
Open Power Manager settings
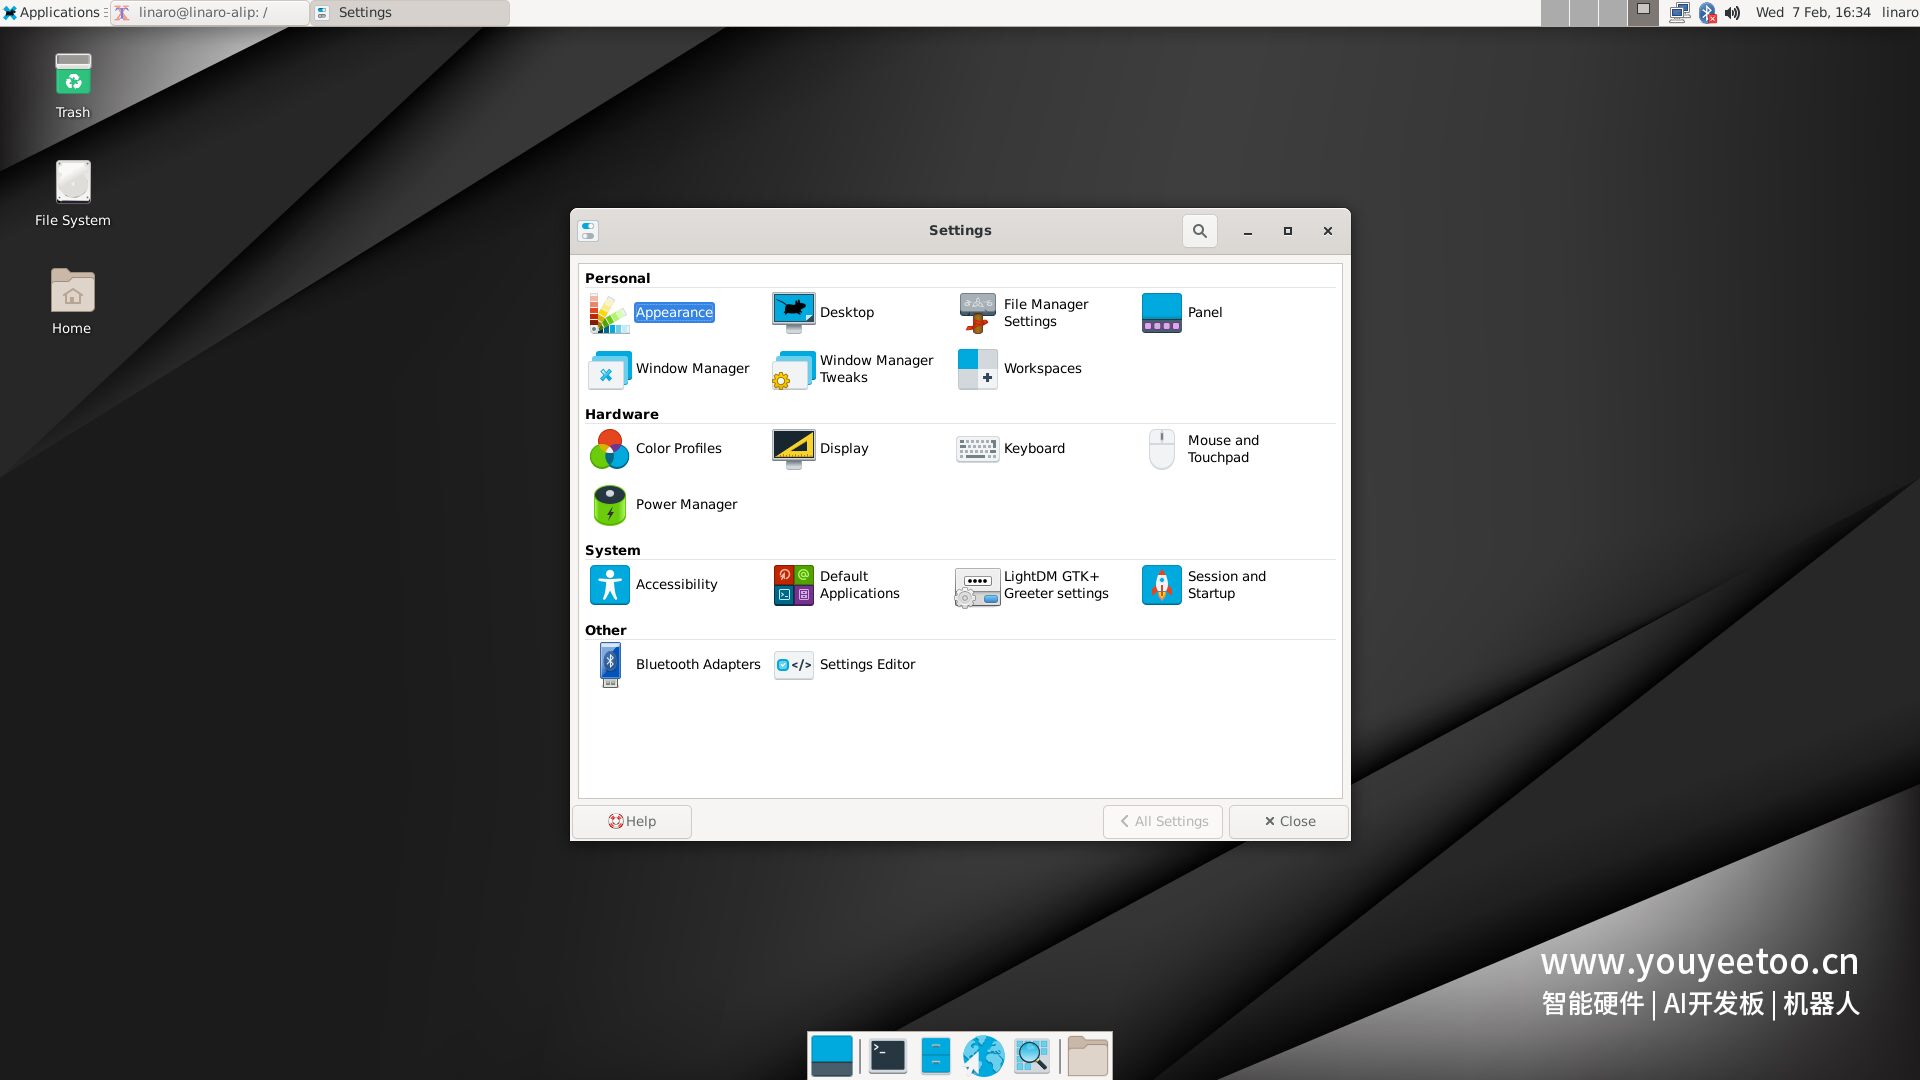685,505
